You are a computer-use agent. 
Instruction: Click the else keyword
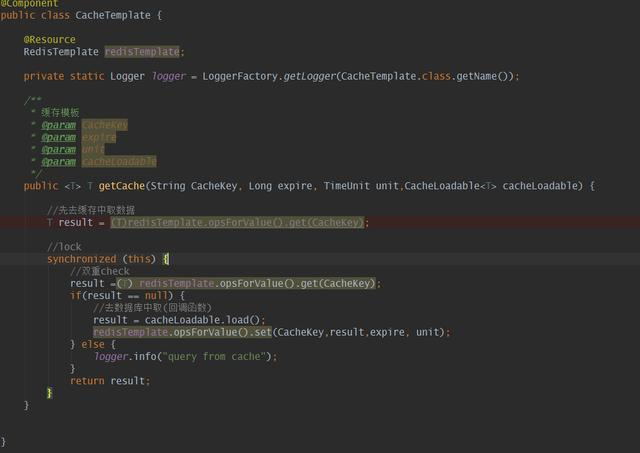93,344
